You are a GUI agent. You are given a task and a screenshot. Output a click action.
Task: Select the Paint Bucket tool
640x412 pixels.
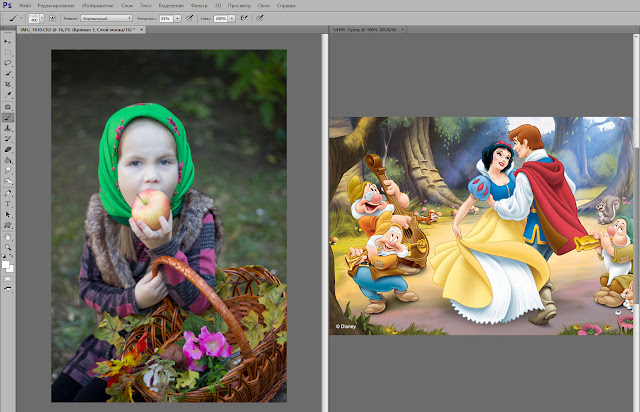tap(8, 160)
